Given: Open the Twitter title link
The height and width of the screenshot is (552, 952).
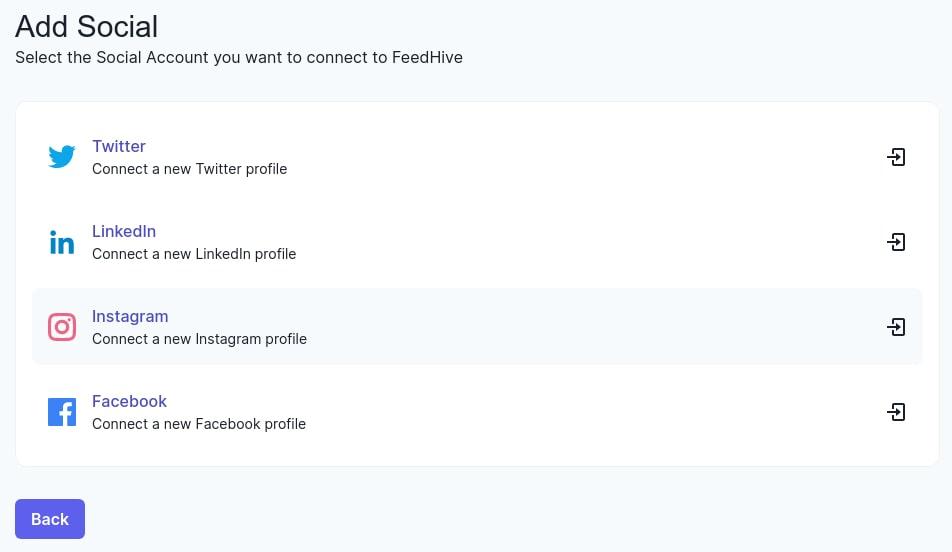Looking at the screenshot, I should pos(119,146).
